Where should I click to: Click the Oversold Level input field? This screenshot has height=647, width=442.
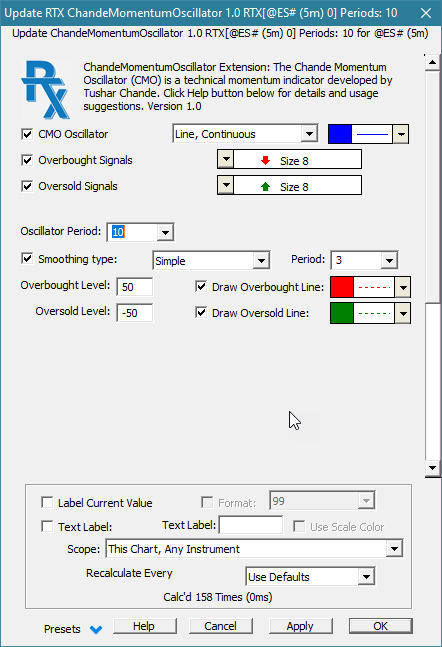coord(135,313)
